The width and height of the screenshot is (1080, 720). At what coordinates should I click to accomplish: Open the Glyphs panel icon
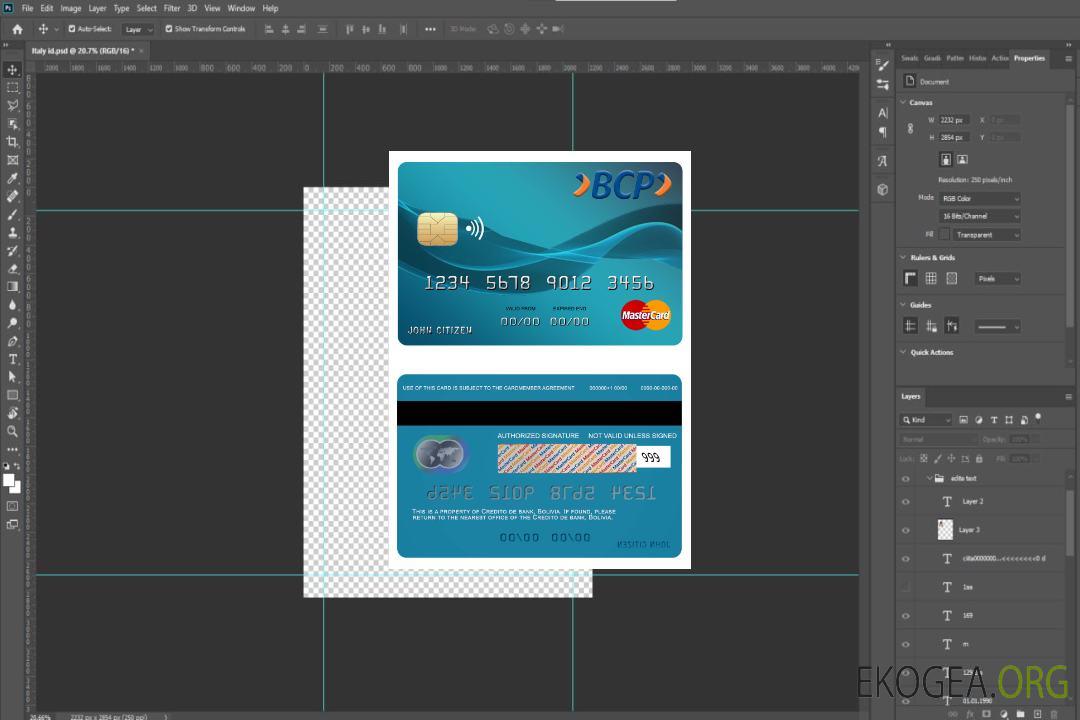[x=882, y=161]
